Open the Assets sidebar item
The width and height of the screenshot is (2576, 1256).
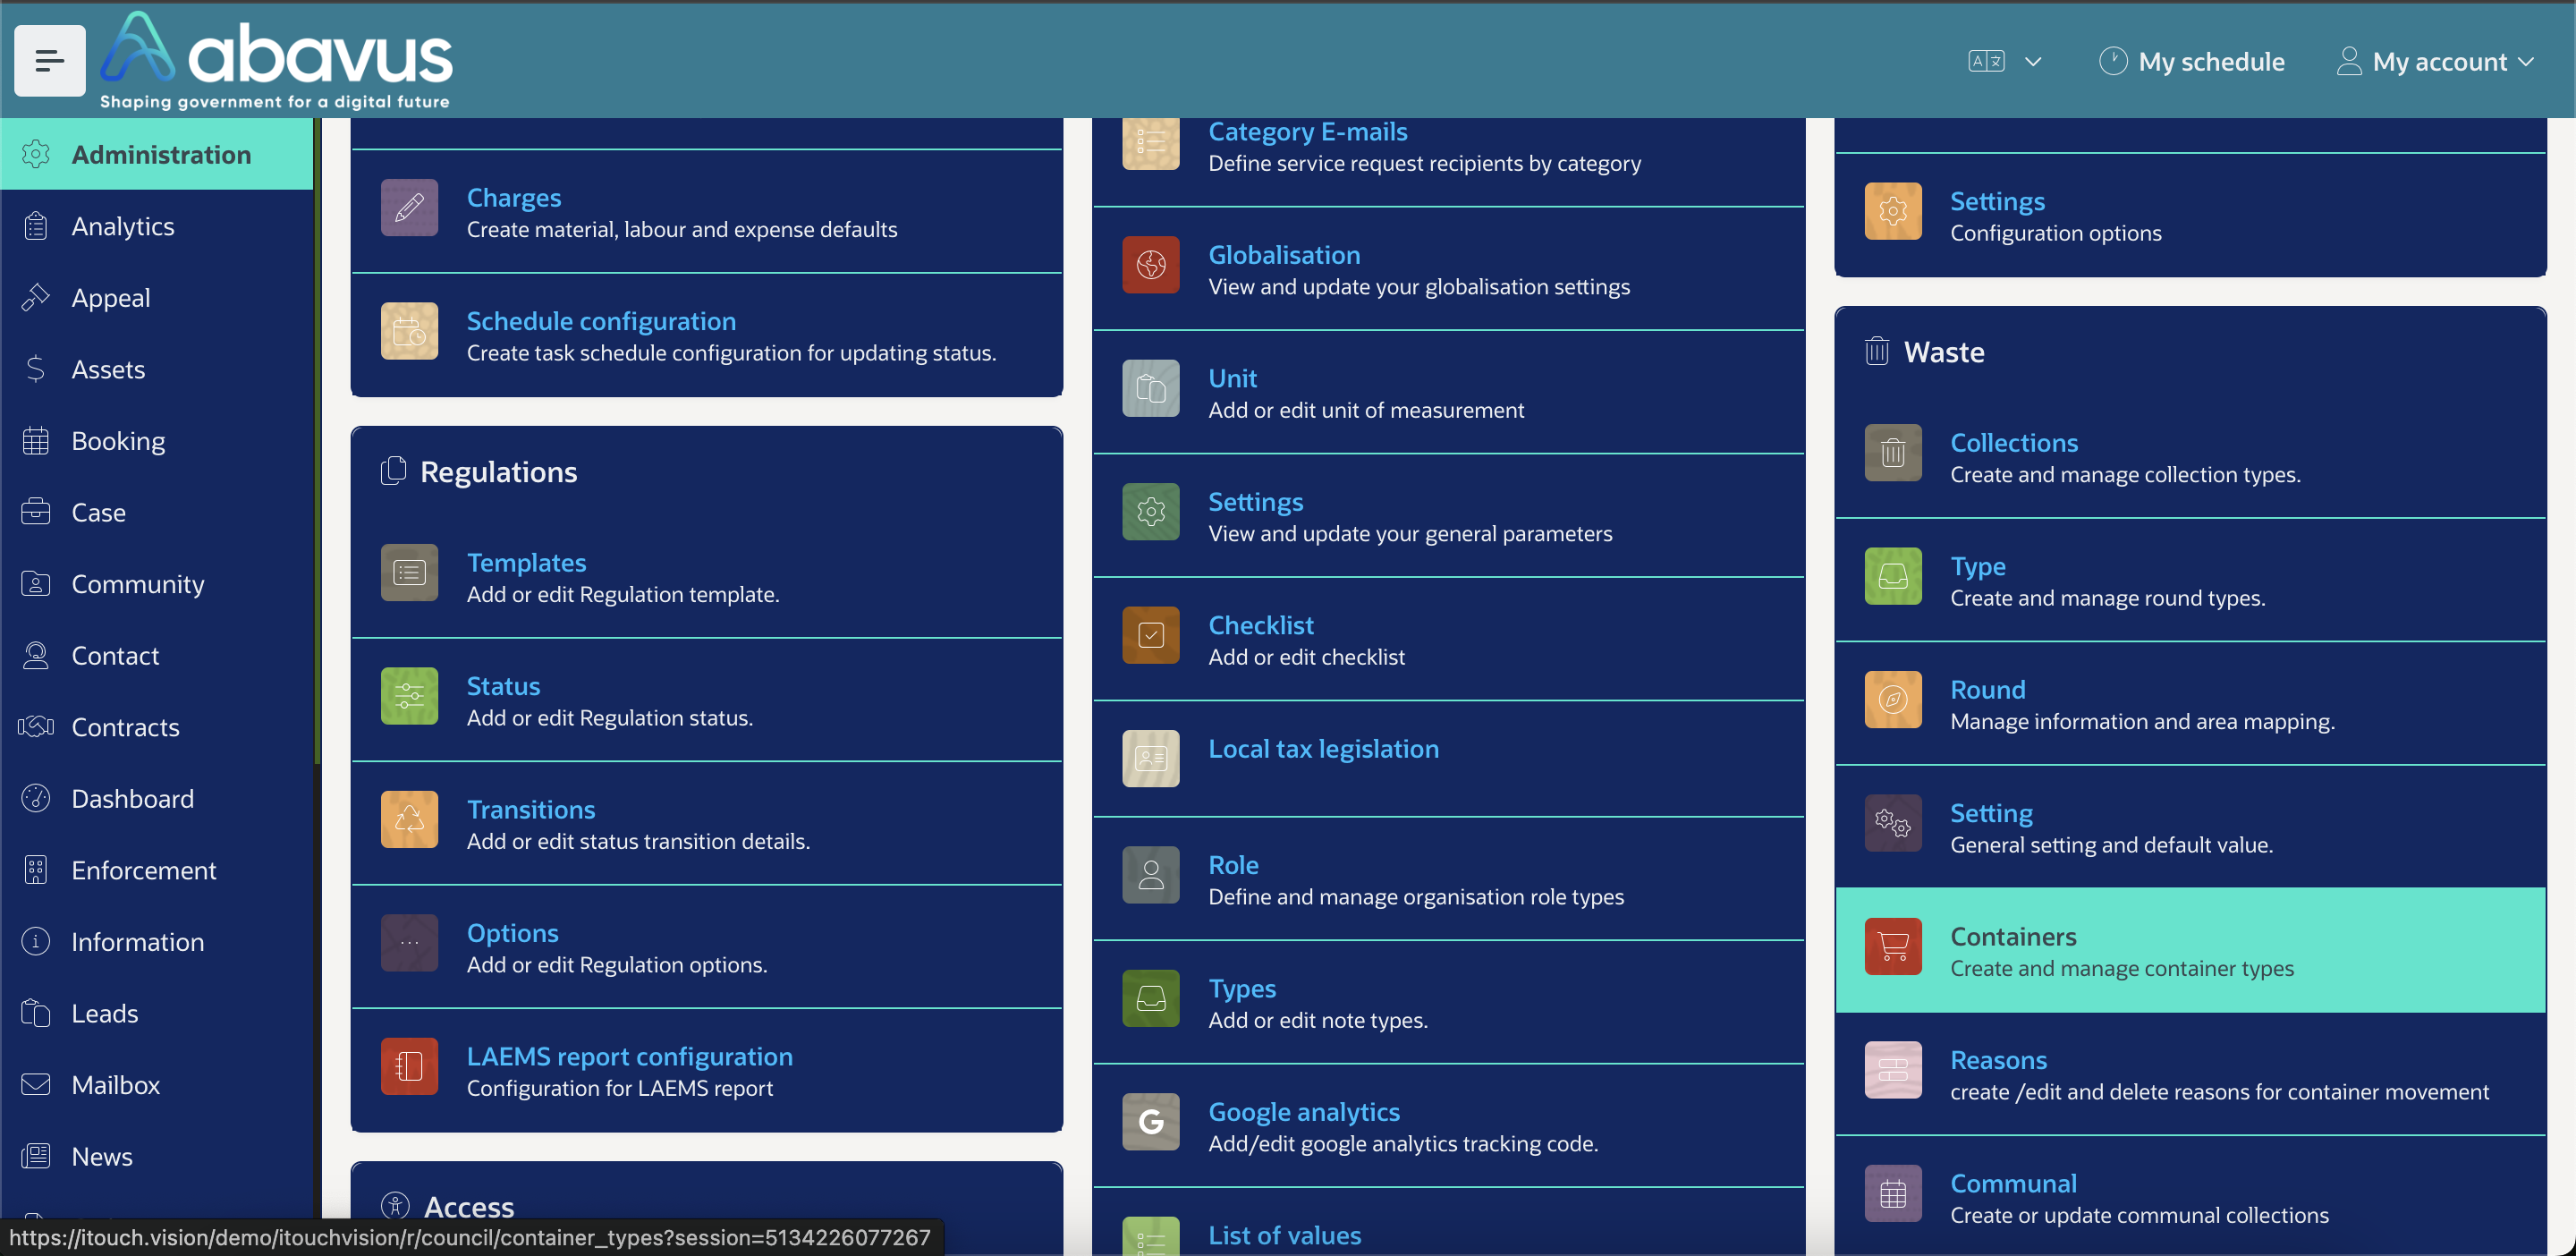tap(156, 369)
